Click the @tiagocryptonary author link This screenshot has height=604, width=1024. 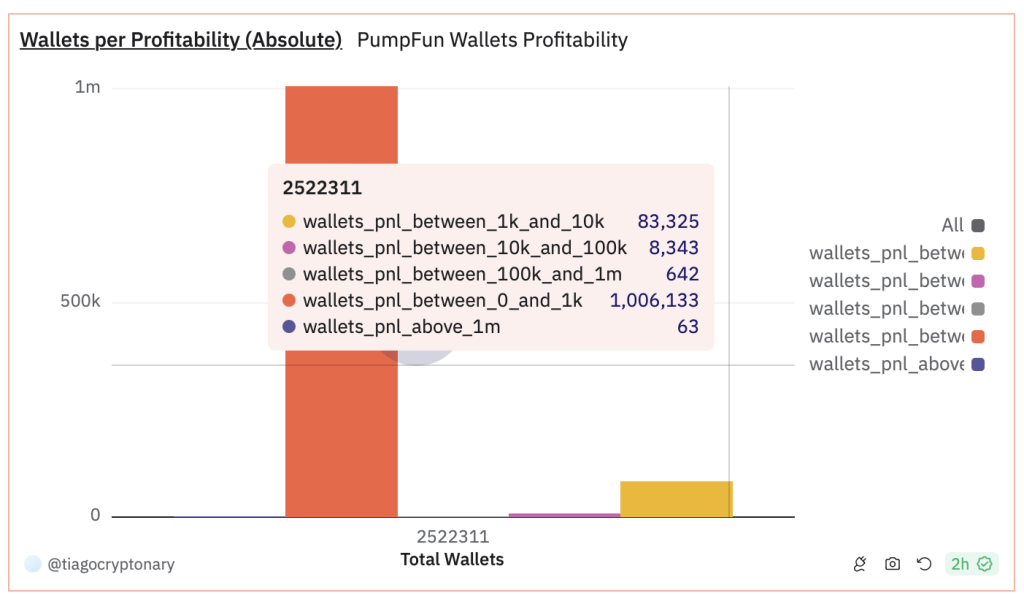pyautogui.click(x=110, y=564)
